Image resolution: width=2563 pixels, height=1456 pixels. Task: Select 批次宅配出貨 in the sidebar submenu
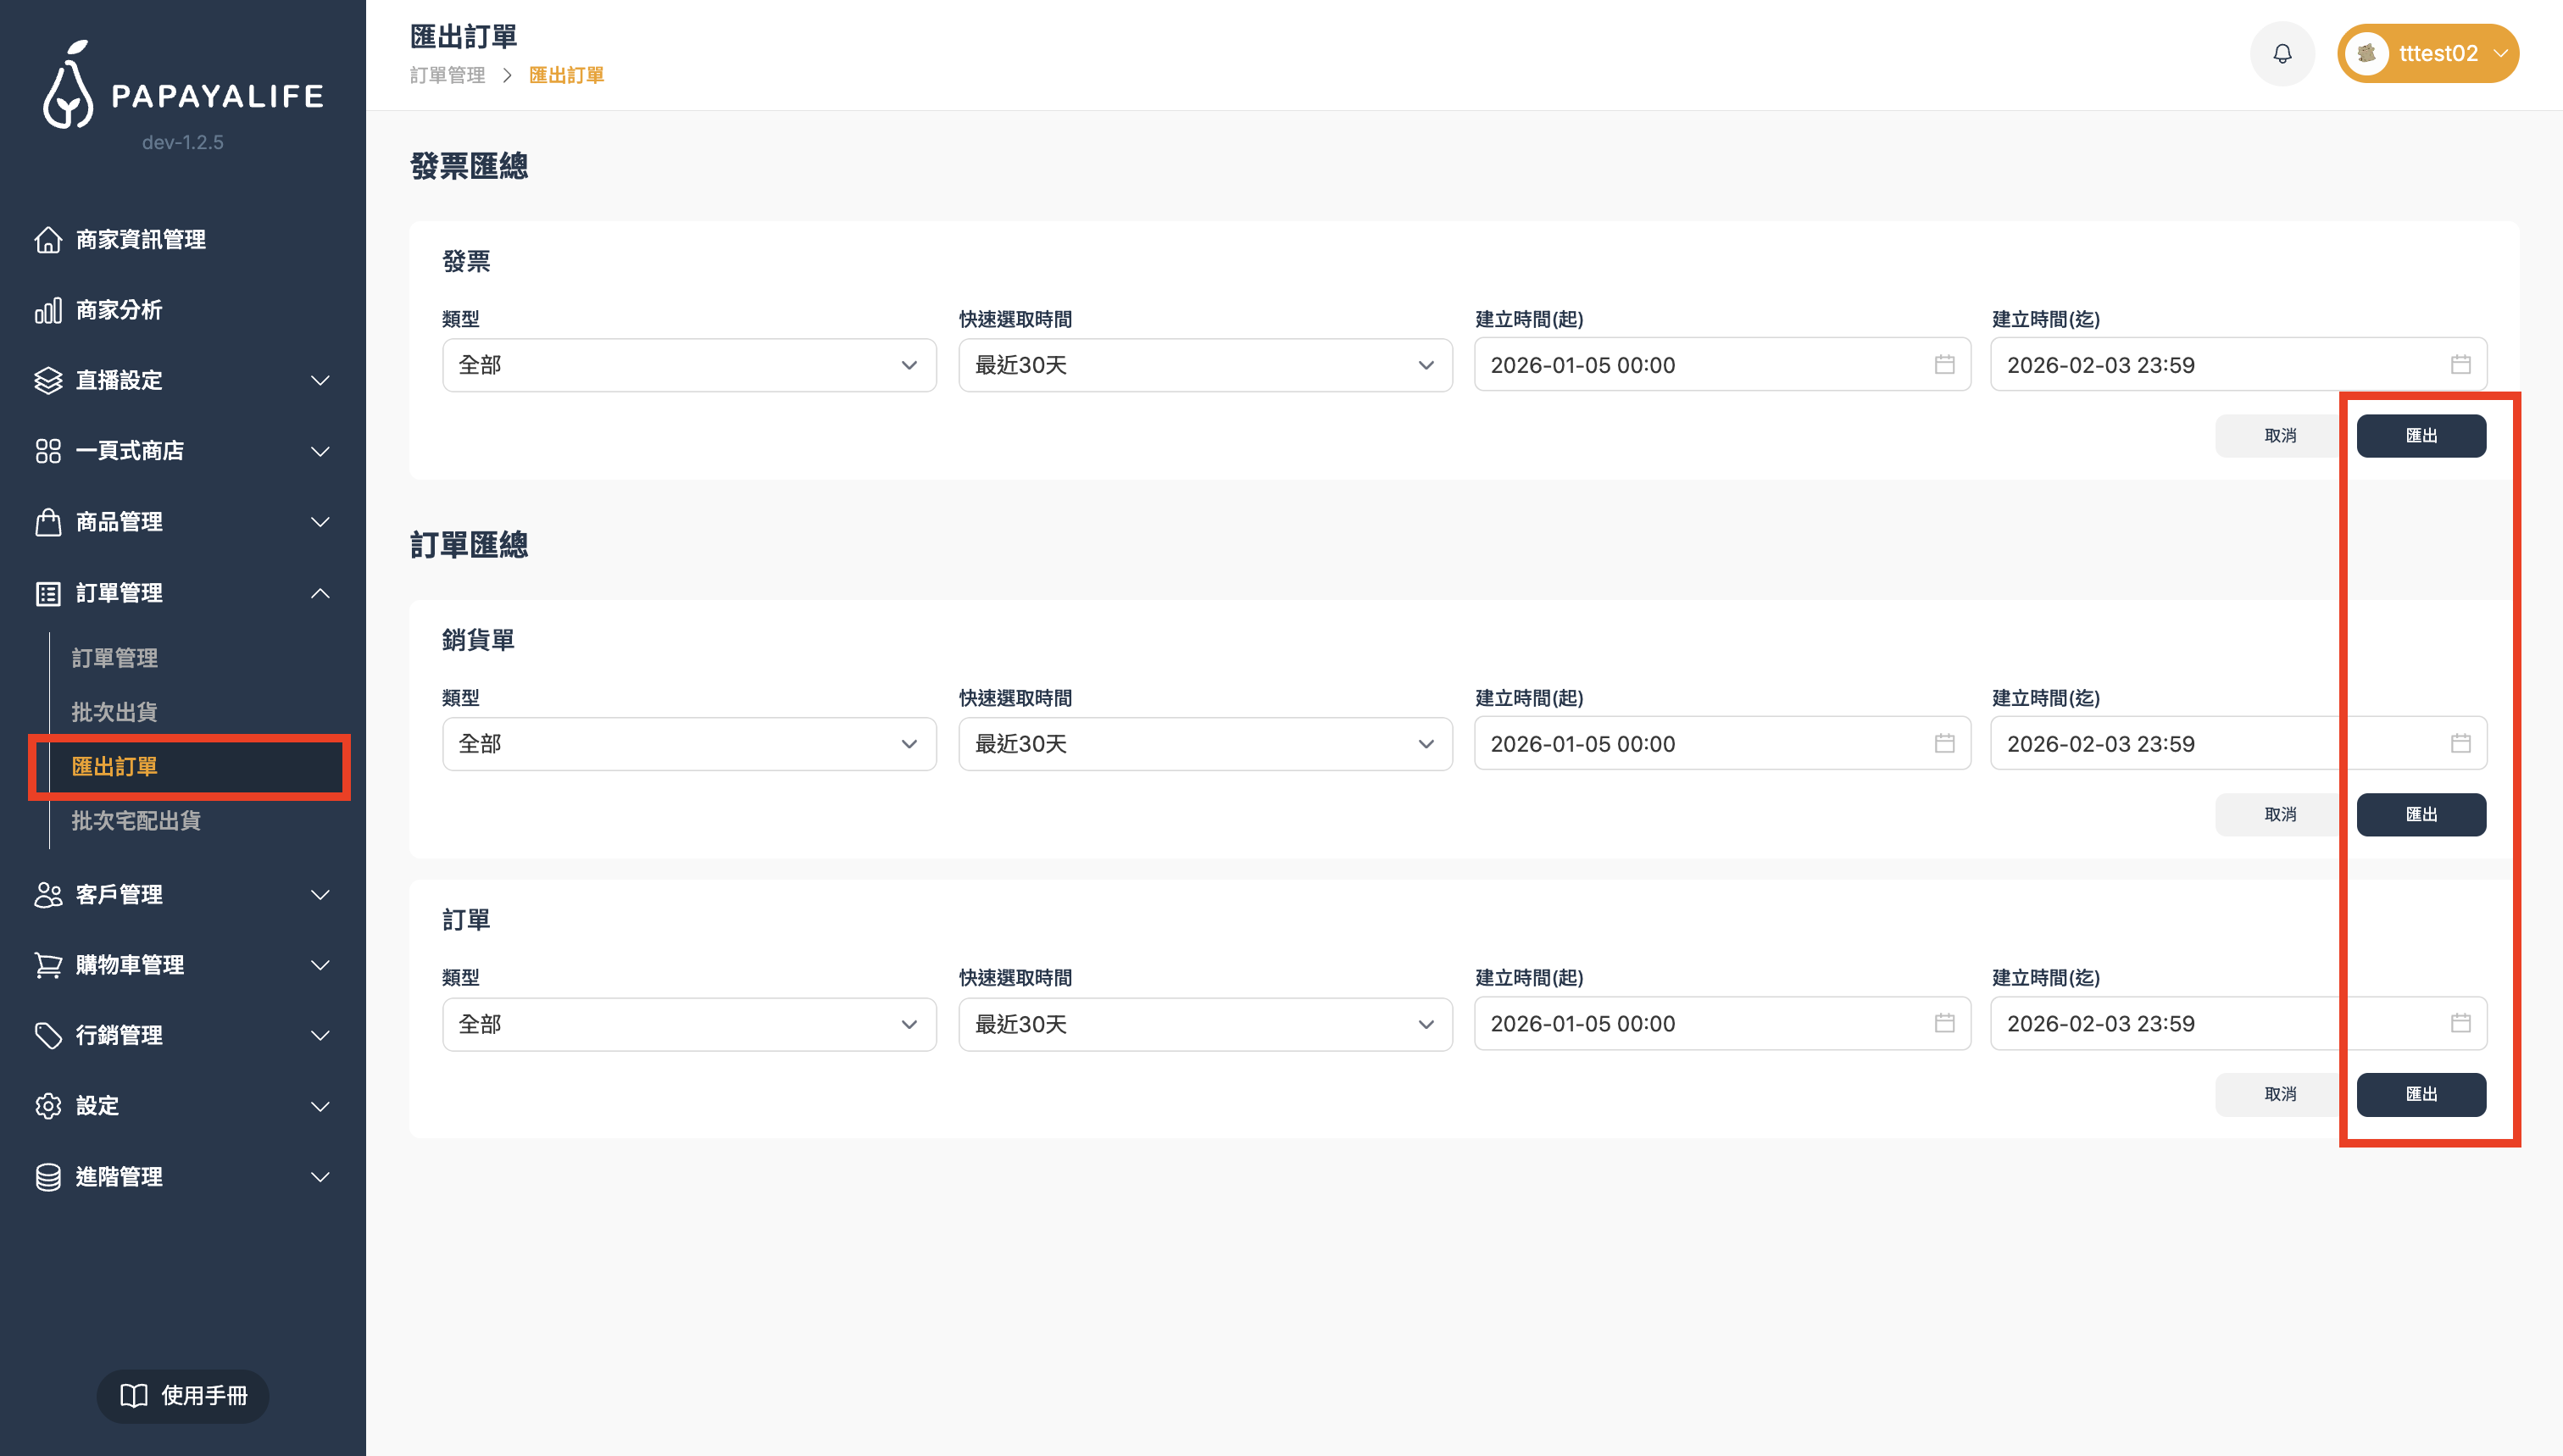(x=136, y=821)
